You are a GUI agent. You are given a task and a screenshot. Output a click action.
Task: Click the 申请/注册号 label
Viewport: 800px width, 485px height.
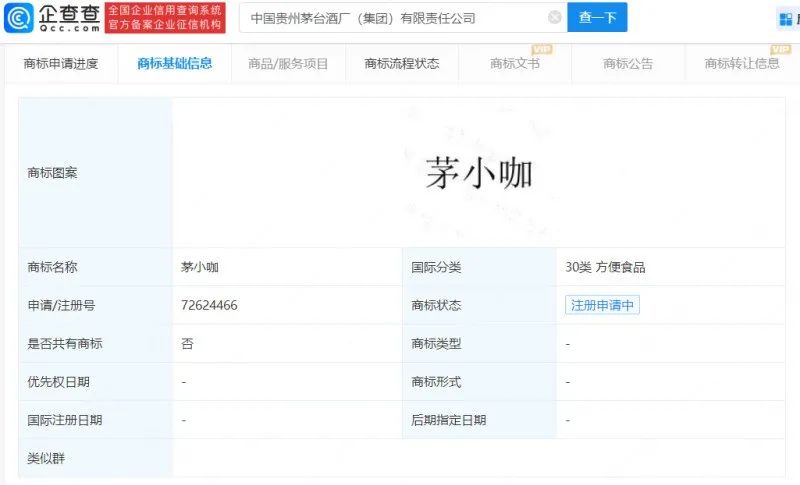click(61, 305)
